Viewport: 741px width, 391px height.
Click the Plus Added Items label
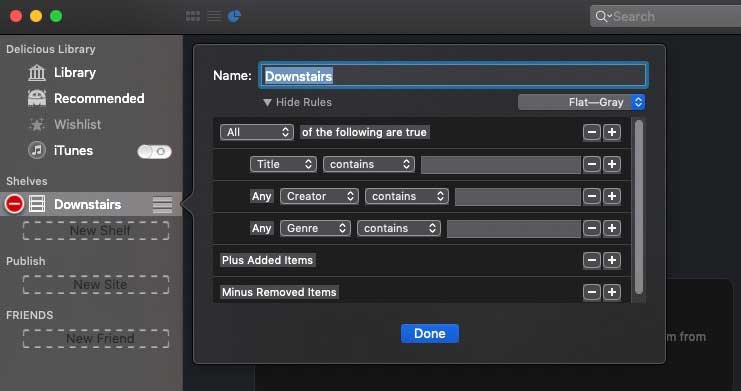(267, 260)
